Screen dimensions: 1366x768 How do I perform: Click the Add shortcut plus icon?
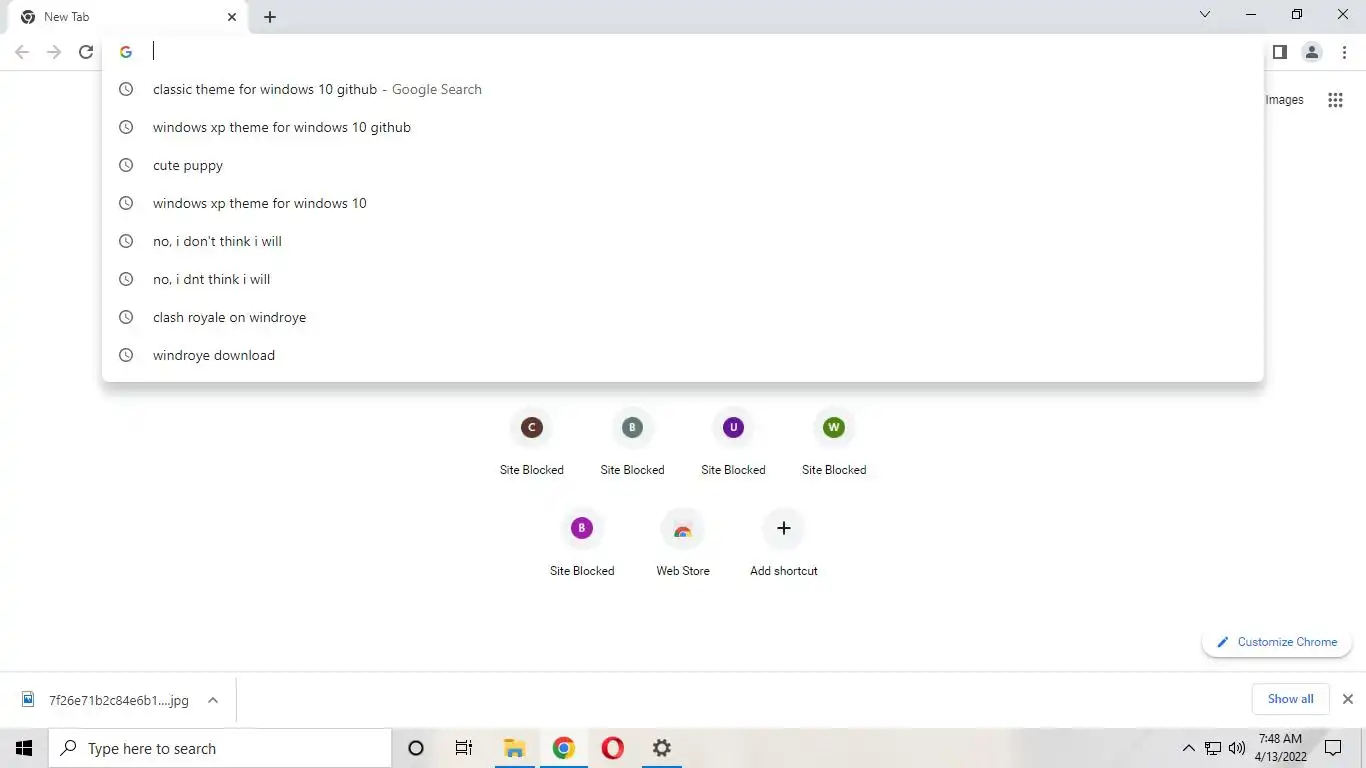pyautogui.click(x=784, y=528)
